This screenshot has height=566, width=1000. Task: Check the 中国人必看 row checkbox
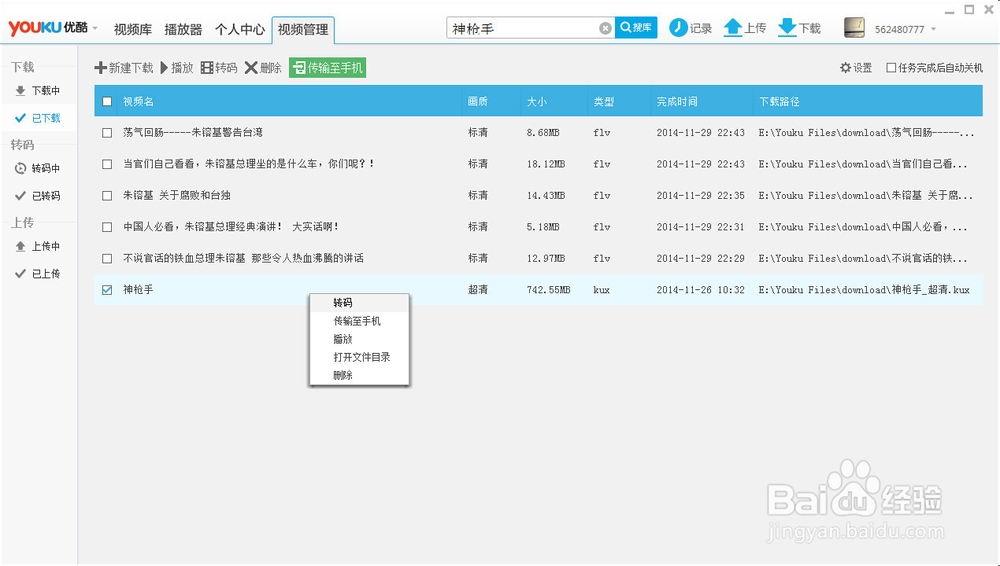(x=107, y=227)
